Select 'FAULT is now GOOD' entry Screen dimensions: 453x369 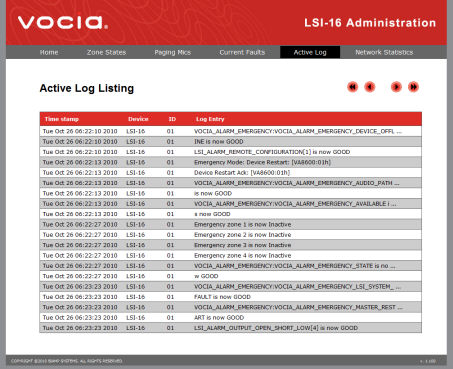point(230,297)
